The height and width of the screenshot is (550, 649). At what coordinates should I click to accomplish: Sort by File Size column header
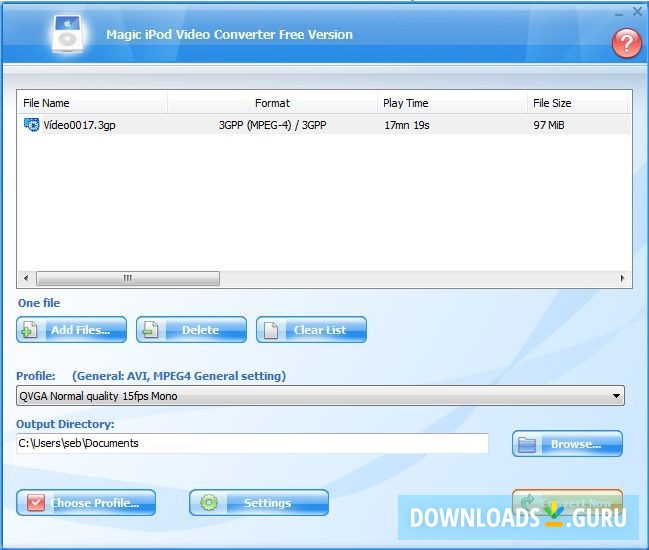(578, 103)
